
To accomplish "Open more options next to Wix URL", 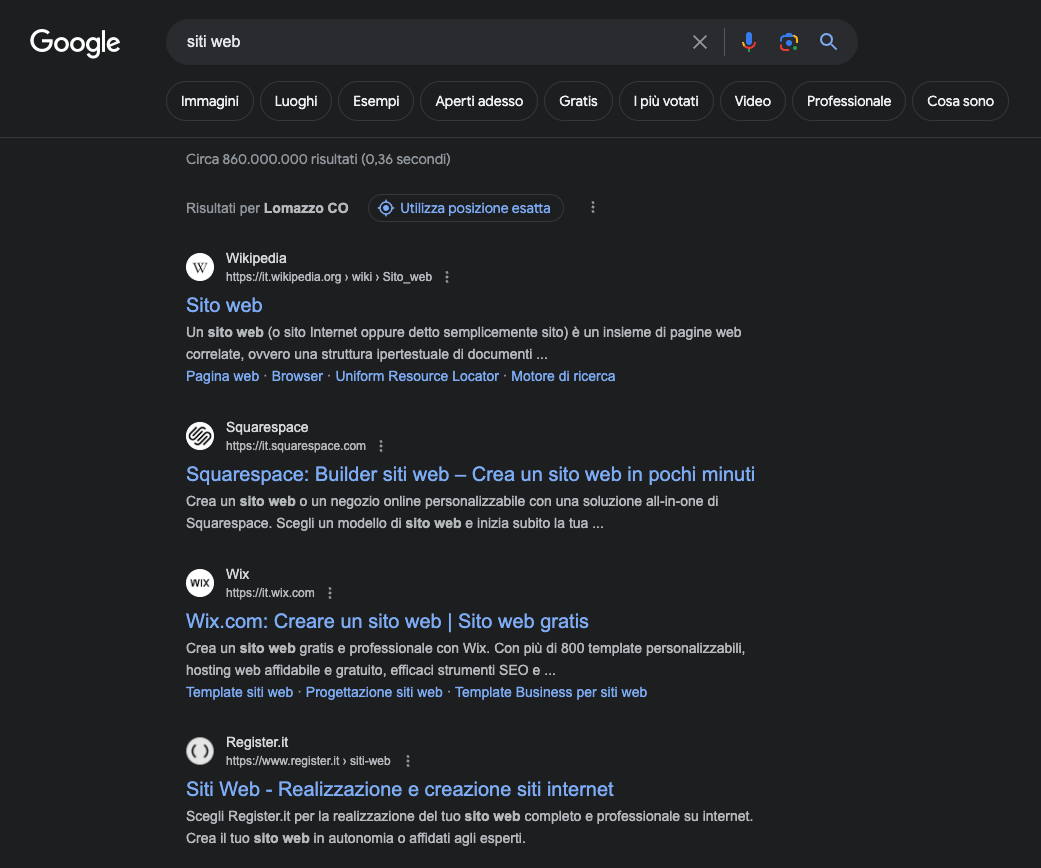I will point(330,592).
